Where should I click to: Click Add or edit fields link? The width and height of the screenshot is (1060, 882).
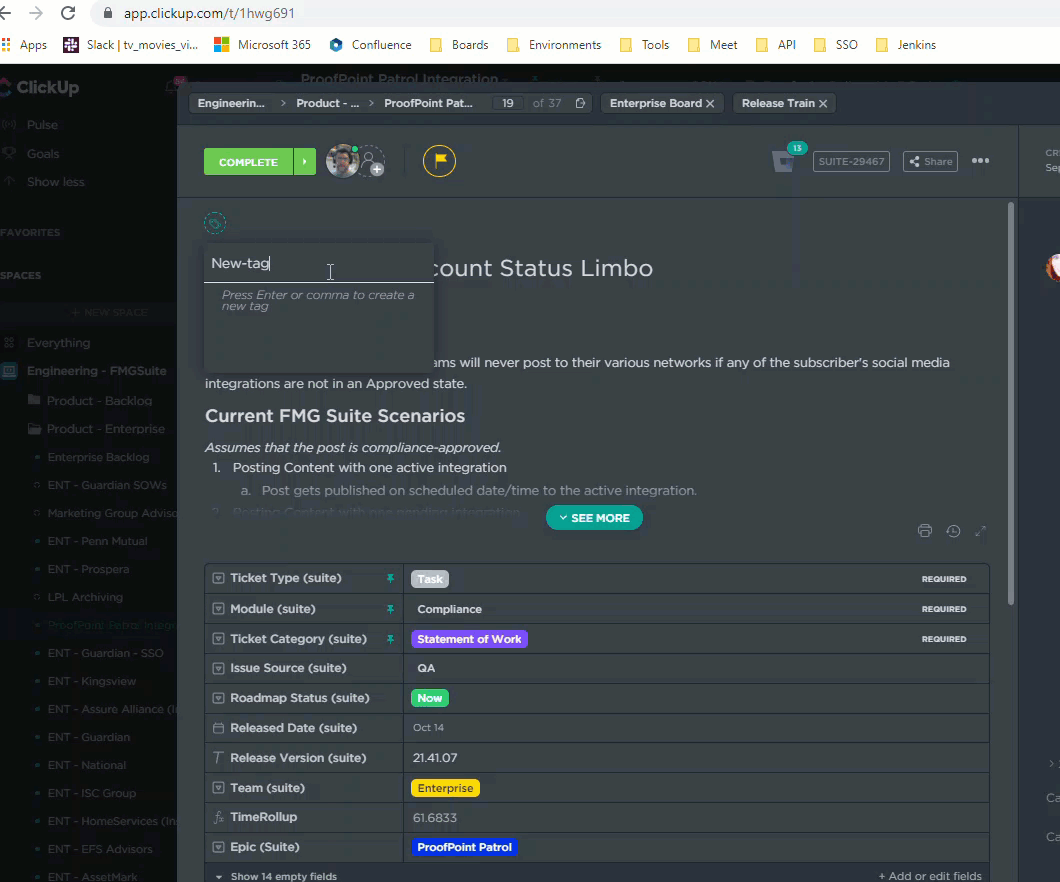(x=930, y=876)
